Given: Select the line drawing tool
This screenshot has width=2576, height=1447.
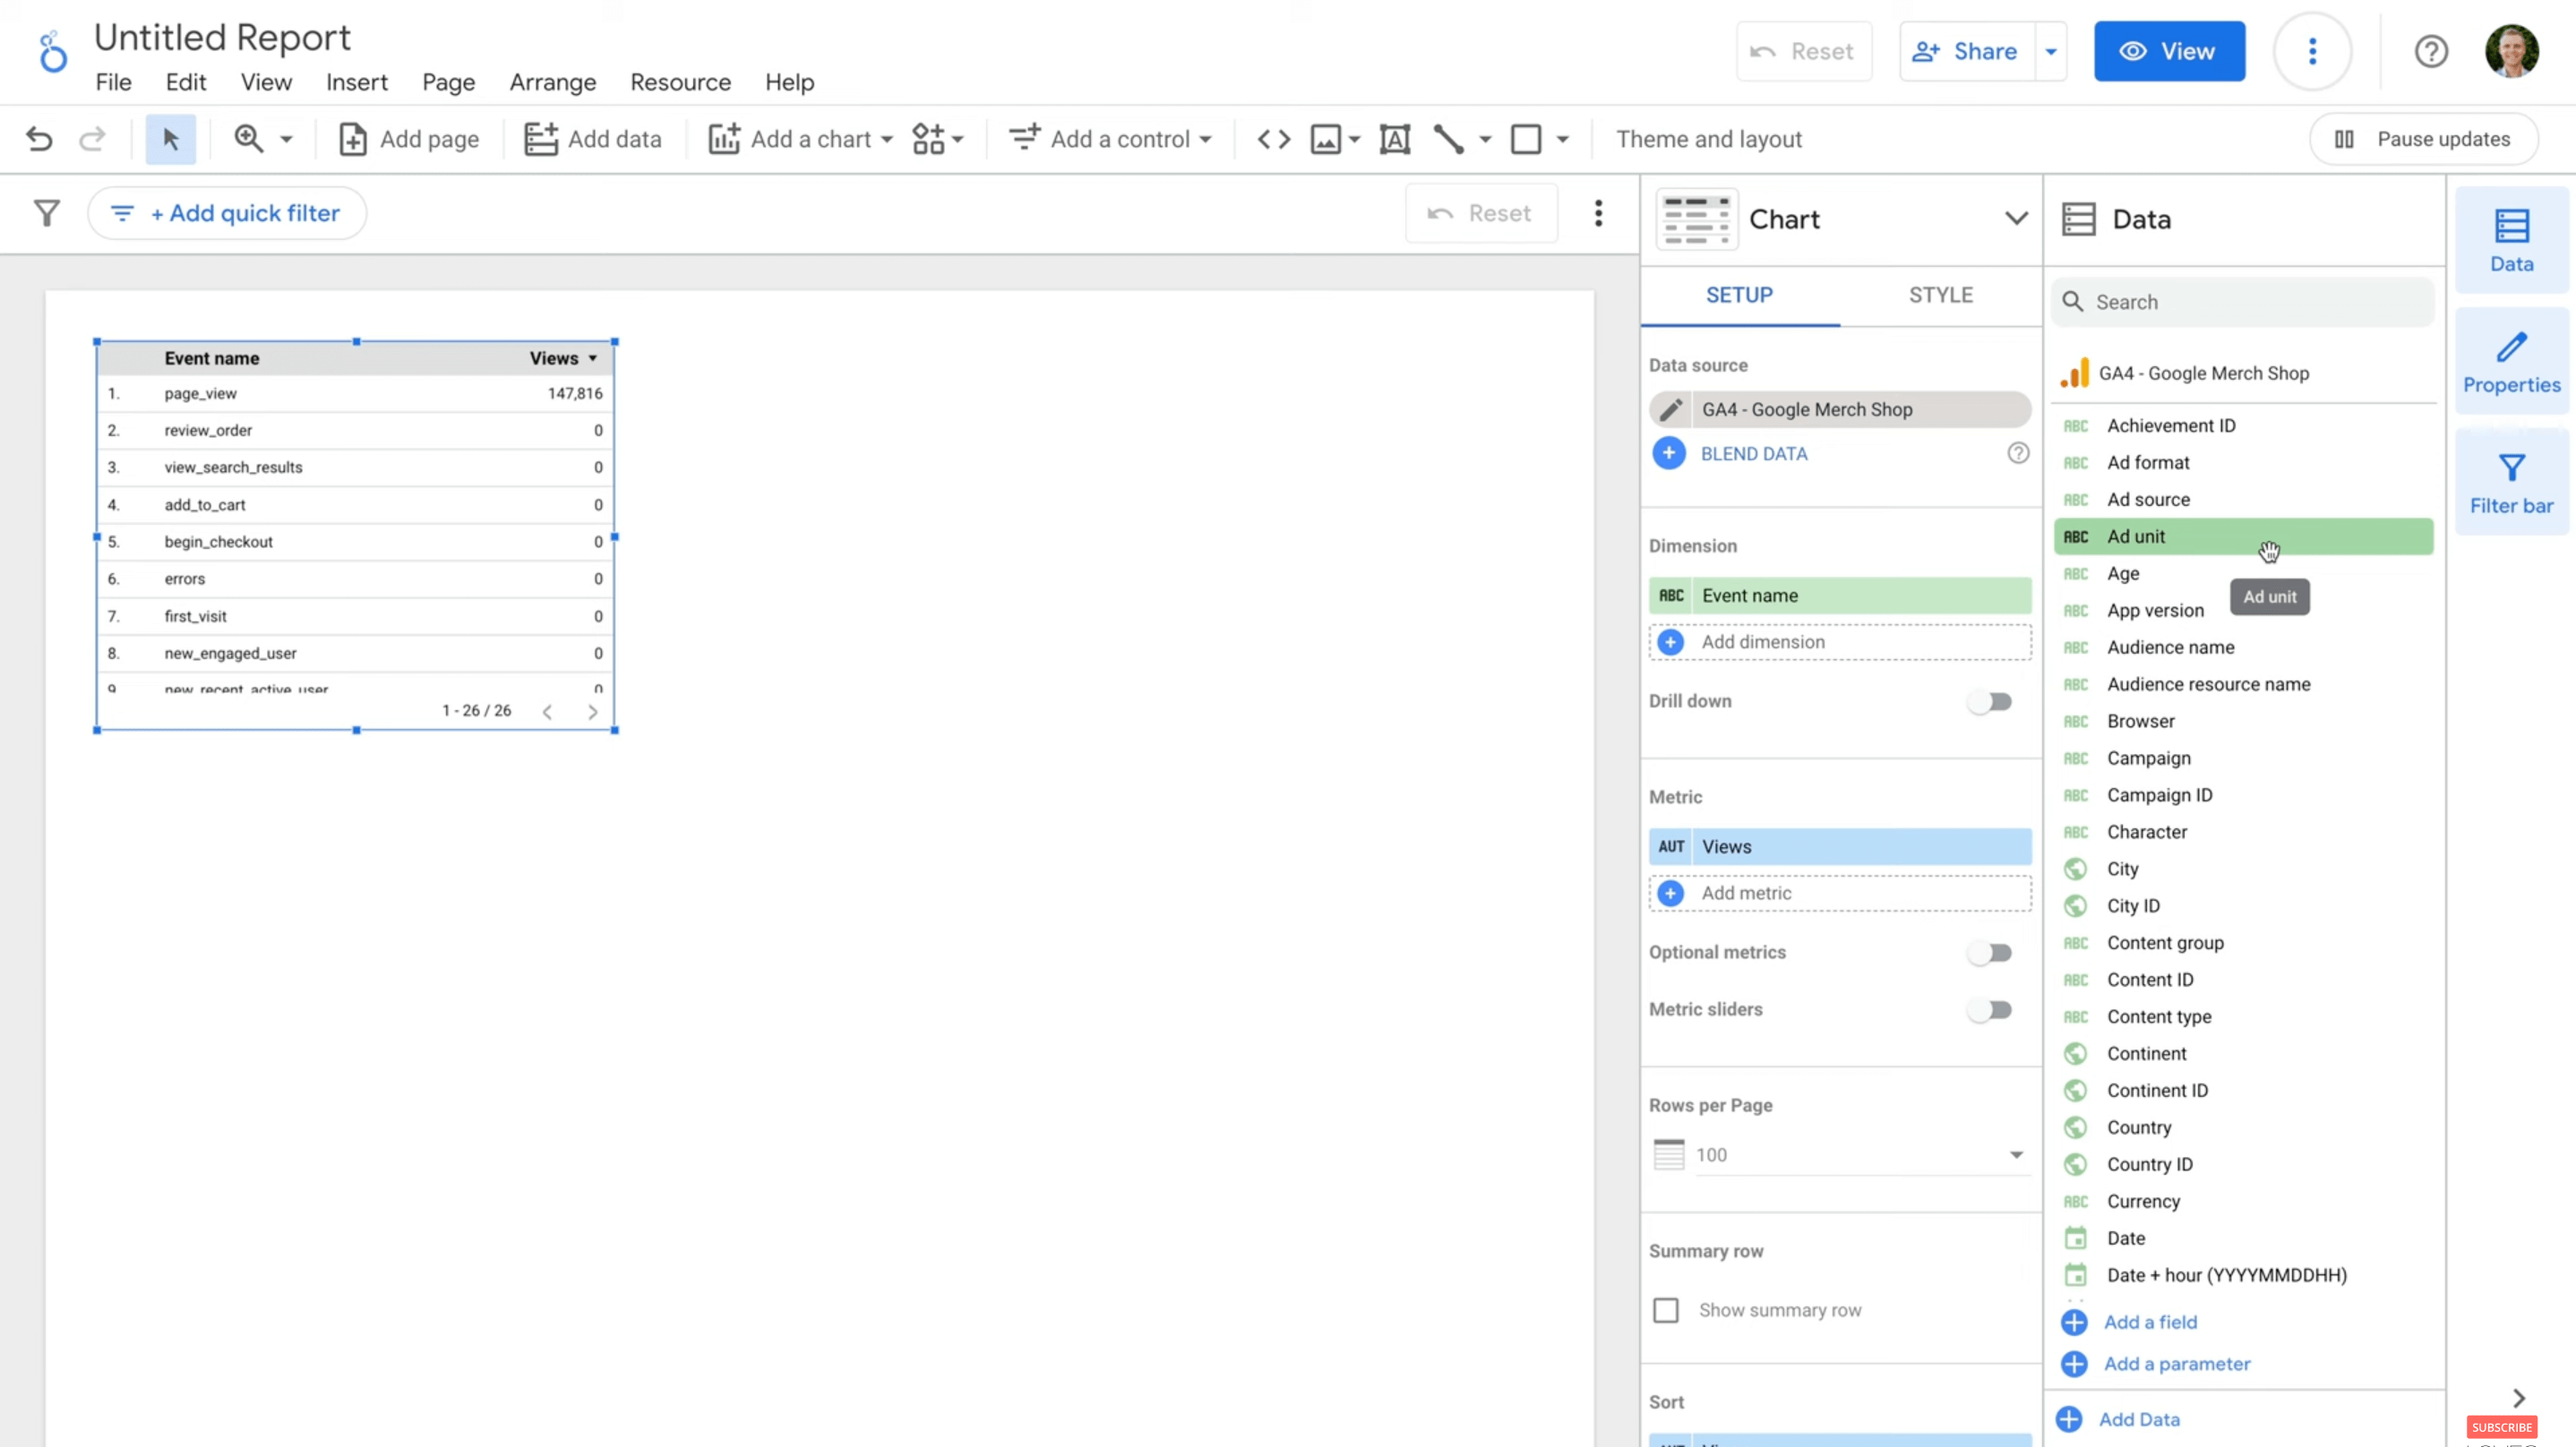Looking at the screenshot, I should [1449, 139].
